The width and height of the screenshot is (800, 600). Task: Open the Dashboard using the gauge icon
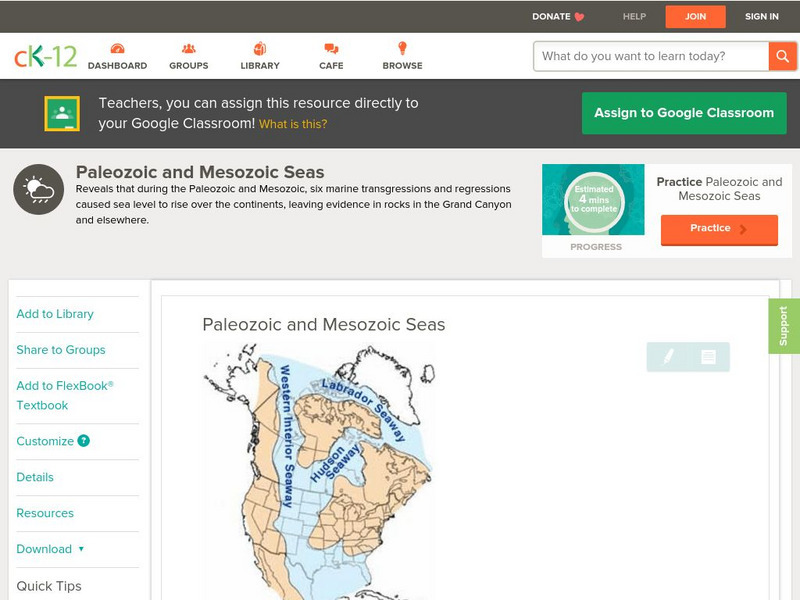click(x=119, y=46)
